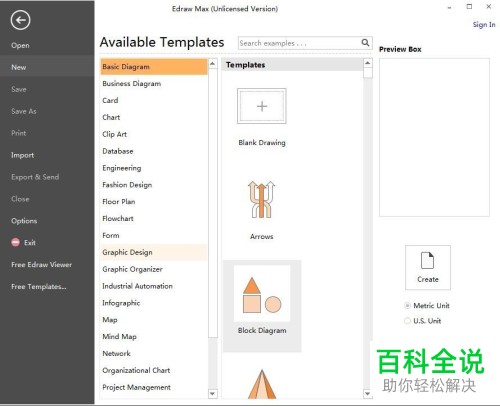Image resolution: width=500 pixels, height=406 pixels.
Task: Select the U.S. Unit radio button
Action: pyautogui.click(x=407, y=321)
